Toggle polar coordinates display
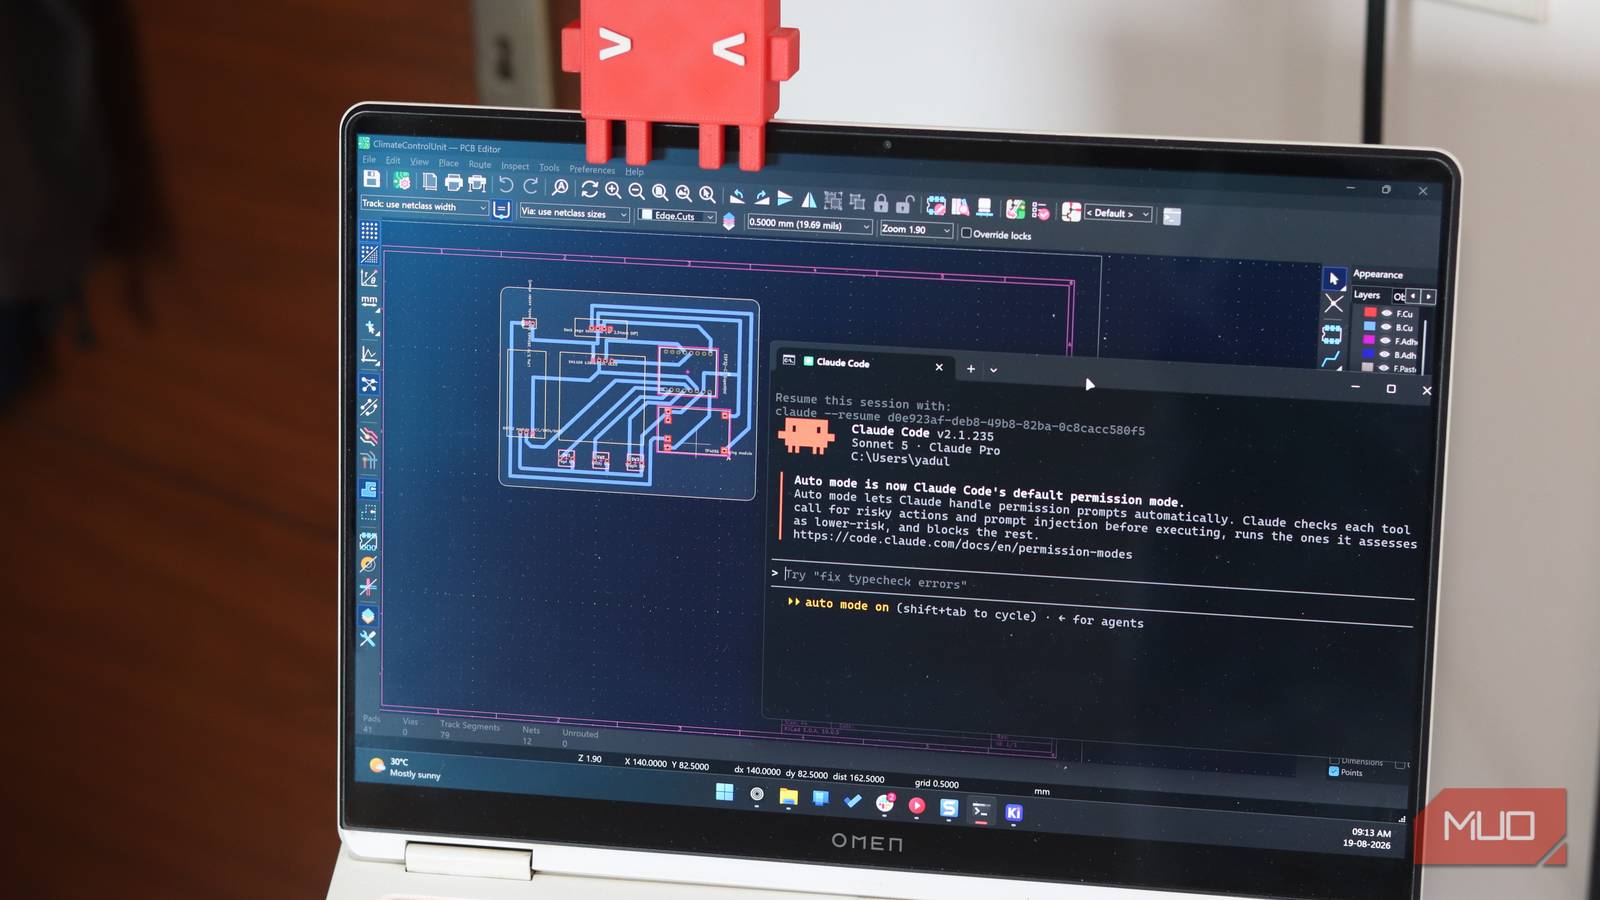The height and width of the screenshot is (900, 1600). coord(369,278)
